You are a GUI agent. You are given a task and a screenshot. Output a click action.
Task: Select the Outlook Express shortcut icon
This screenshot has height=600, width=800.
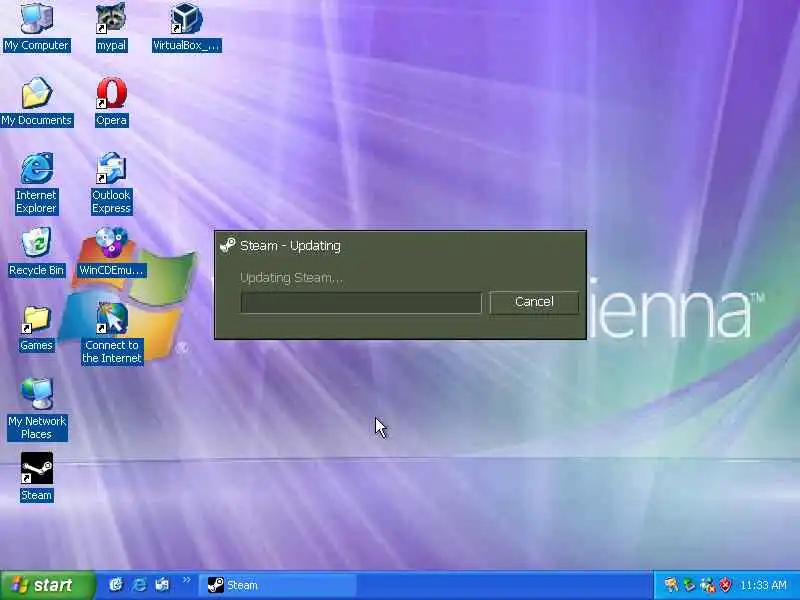[x=111, y=168]
